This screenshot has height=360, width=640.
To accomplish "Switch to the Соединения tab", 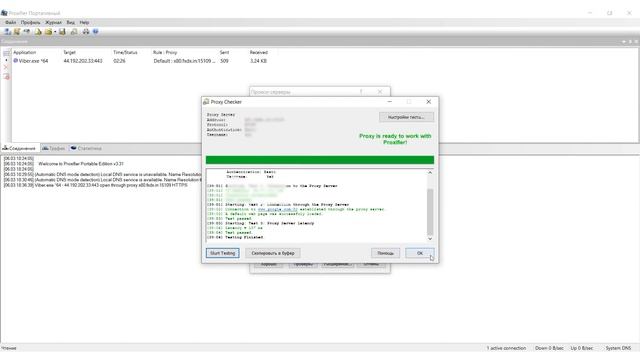I will pyautogui.click(x=20, y=148).
